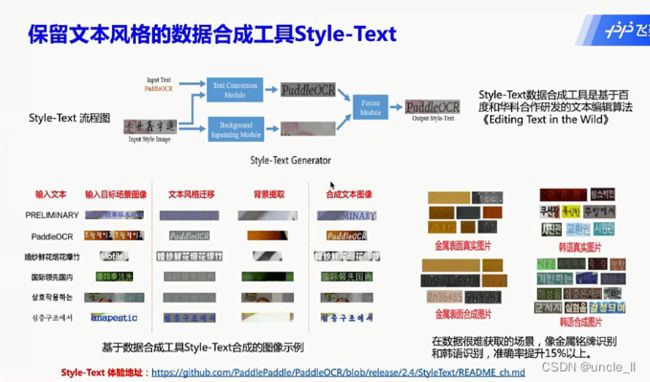The width and height of the screenshot is (650, 382).
Task: Select the Output Style Text PaddleOCR image
Action: tap(432, 107)
